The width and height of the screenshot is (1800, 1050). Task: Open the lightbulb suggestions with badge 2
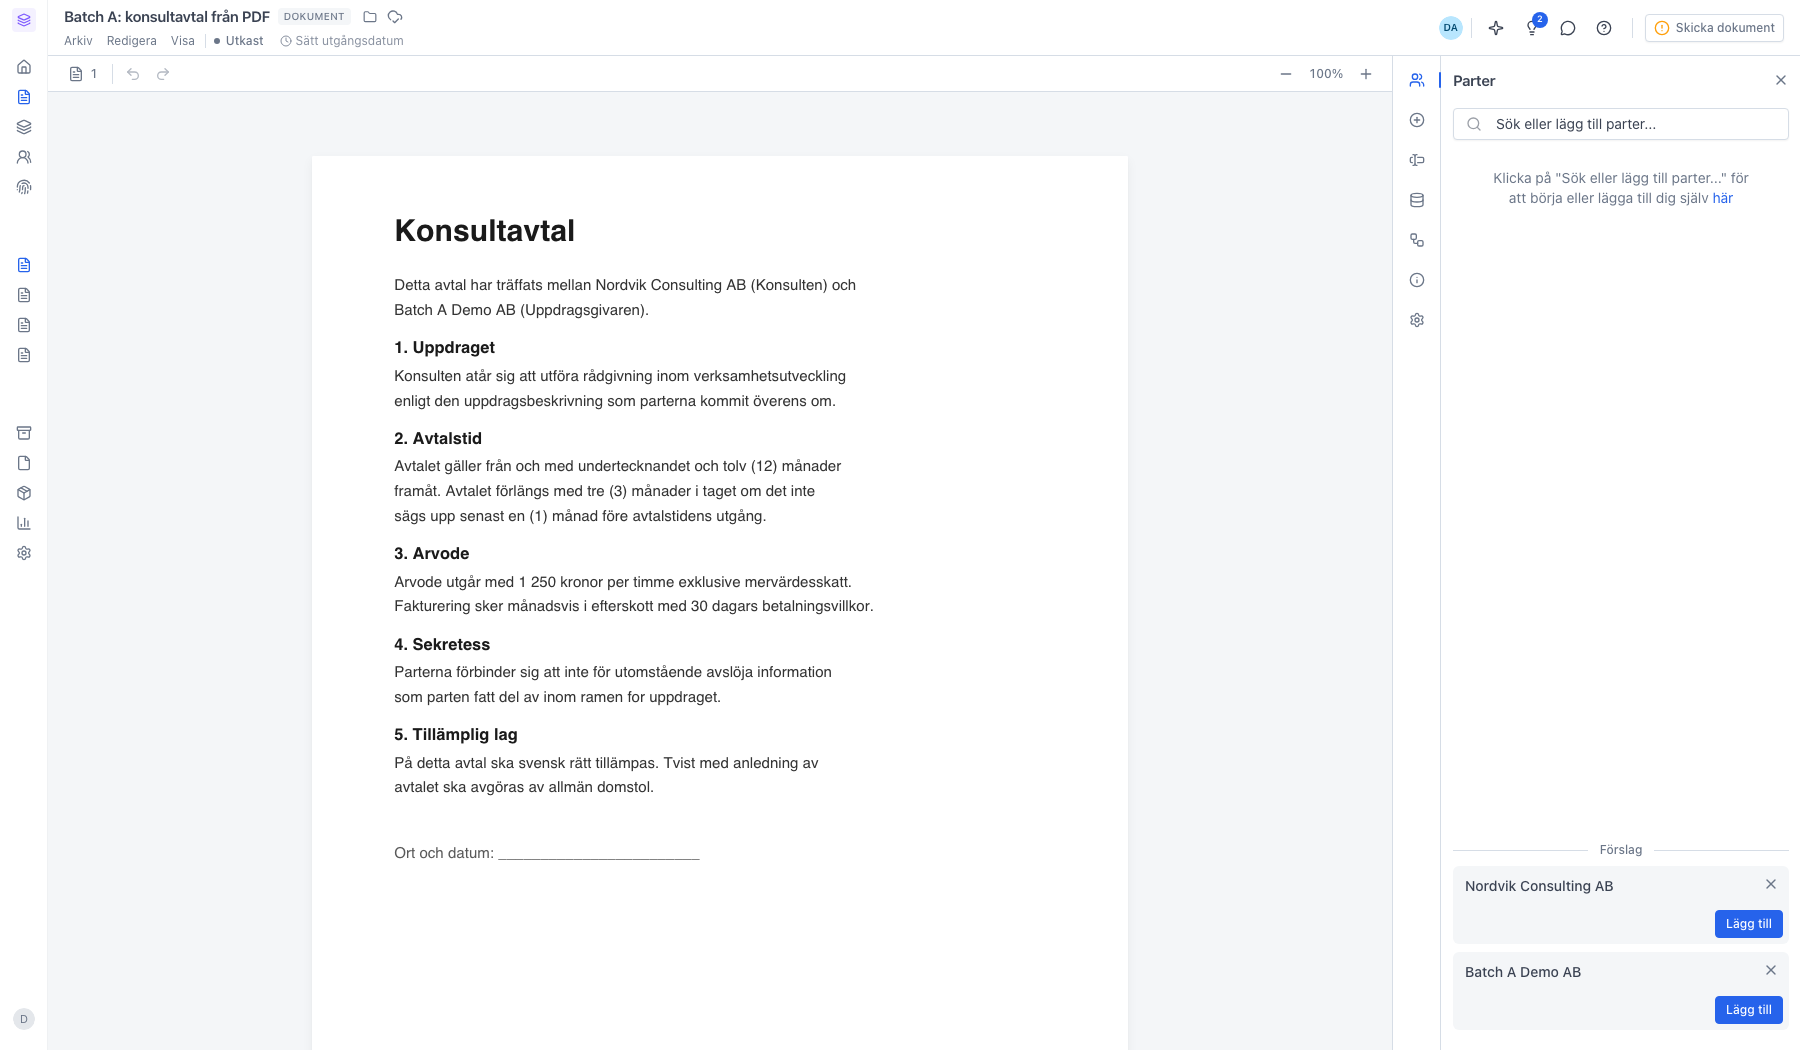point(1533,27)
